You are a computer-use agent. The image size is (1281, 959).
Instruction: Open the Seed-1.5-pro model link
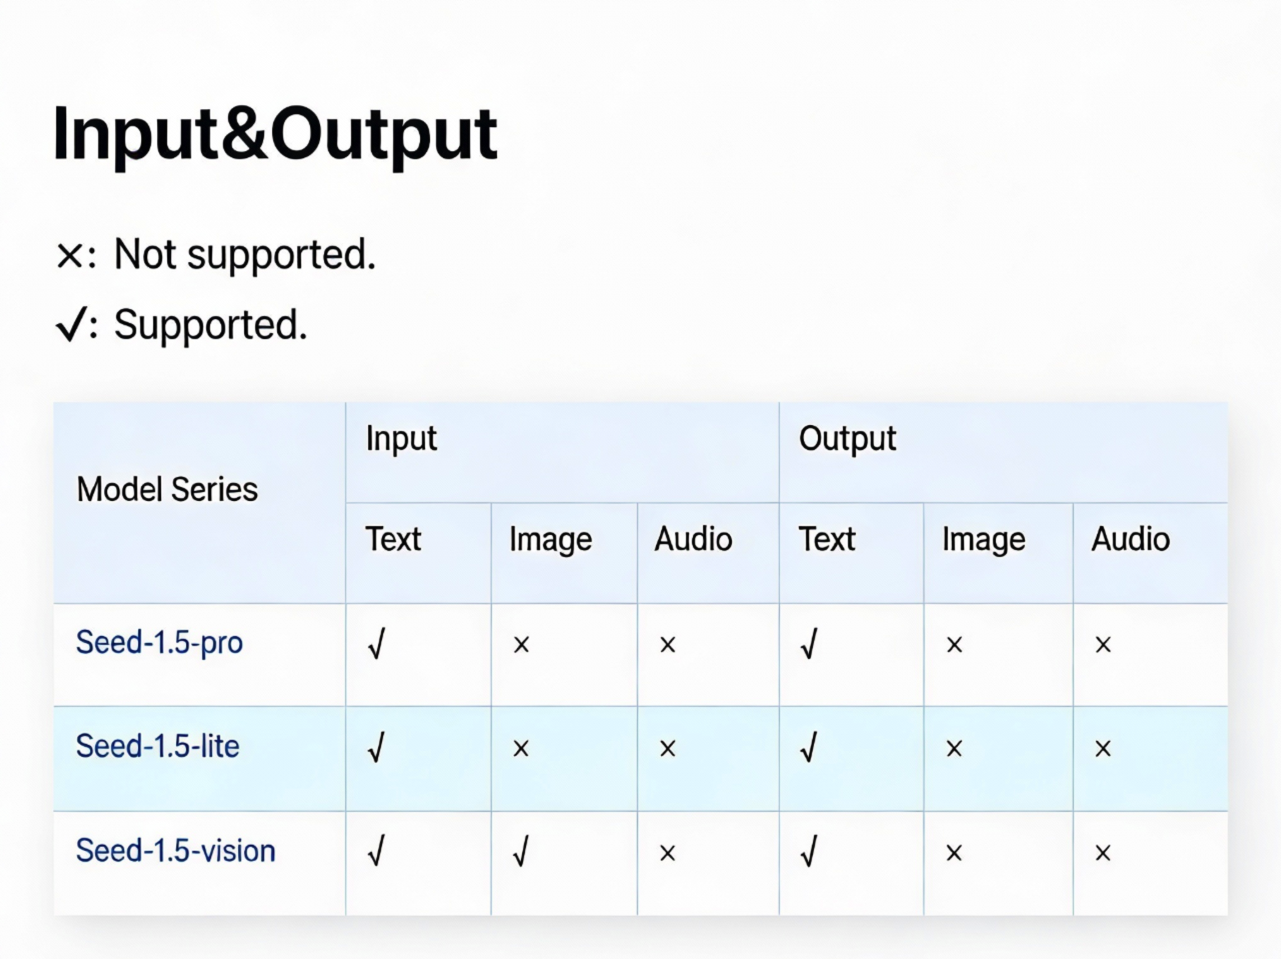tap(159, 642)
